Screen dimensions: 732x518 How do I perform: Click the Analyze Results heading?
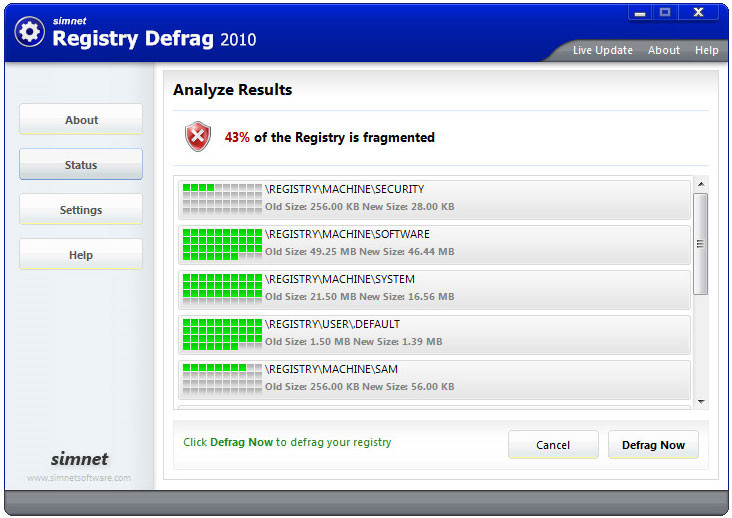click(x=232, y=90)
